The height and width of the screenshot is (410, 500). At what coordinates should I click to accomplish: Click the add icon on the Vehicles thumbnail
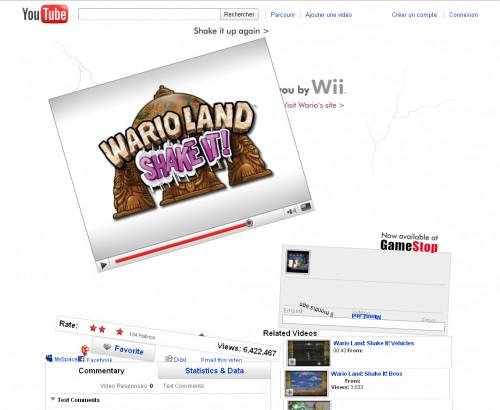tap(292, 361)
